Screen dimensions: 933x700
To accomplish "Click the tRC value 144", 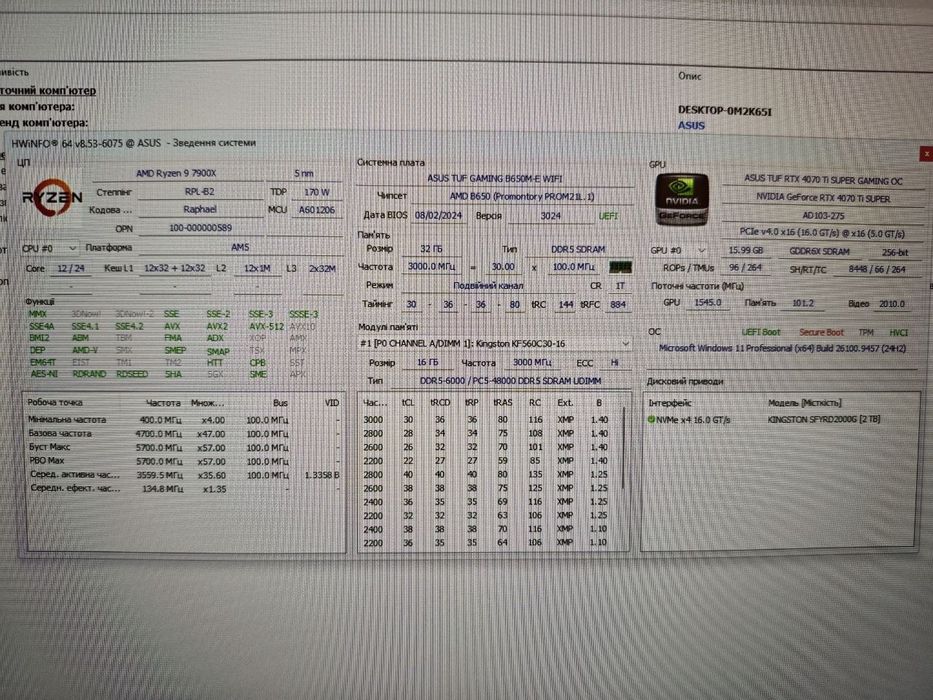I will [x=565, y=305].
